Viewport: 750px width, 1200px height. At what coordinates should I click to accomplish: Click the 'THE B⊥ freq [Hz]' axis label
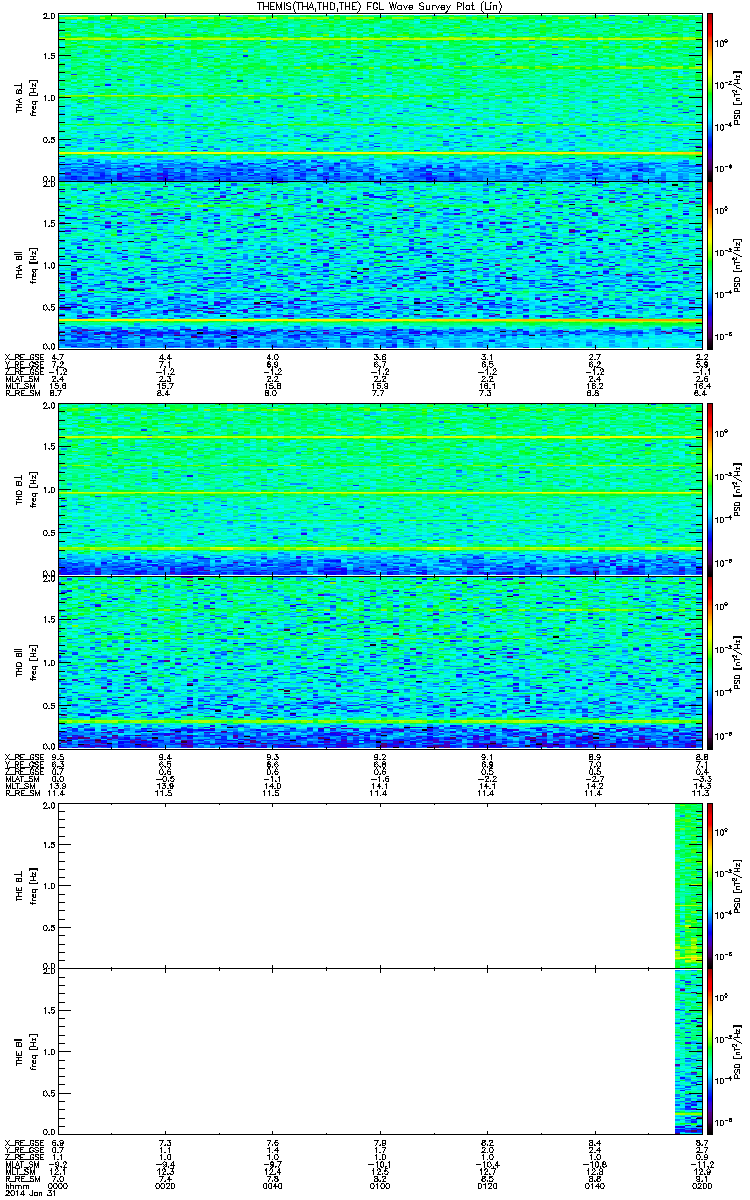click(25, 885)
